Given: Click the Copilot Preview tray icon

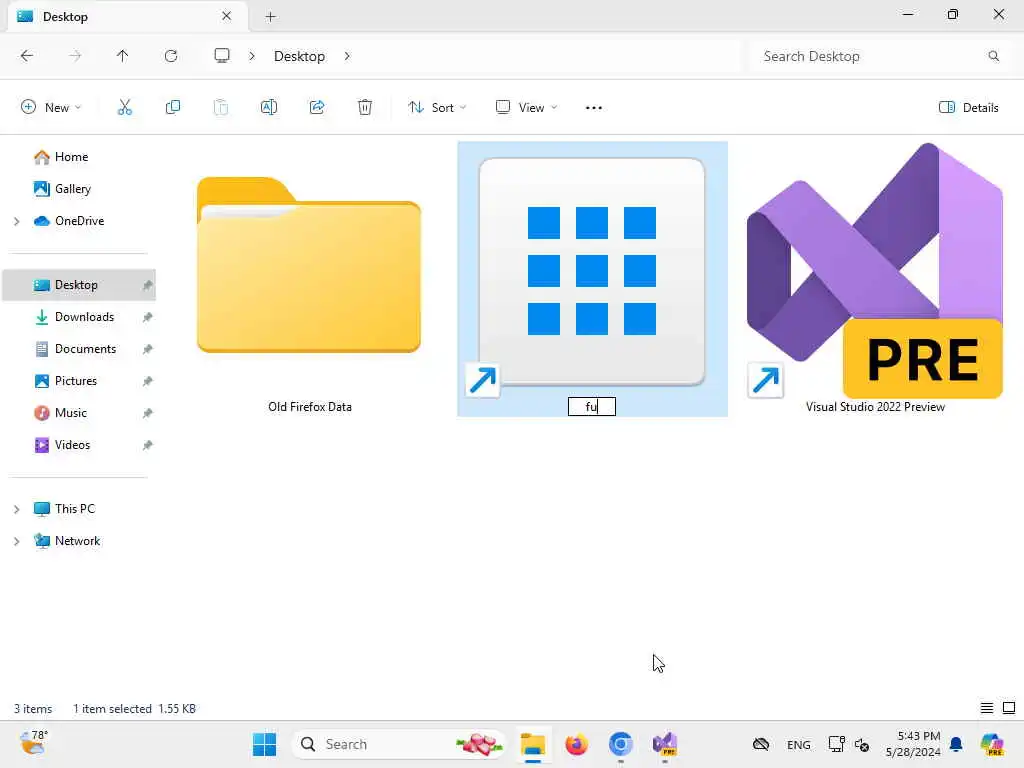Looking at the screenshot, I should coord(992,744).
